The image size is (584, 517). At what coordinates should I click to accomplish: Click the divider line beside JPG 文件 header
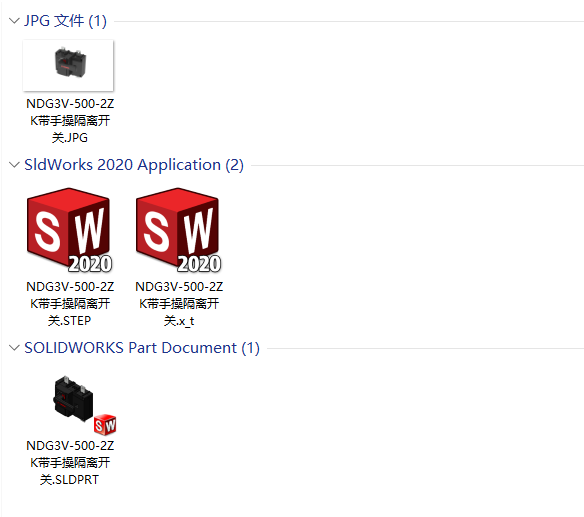[x=349, y=22]
